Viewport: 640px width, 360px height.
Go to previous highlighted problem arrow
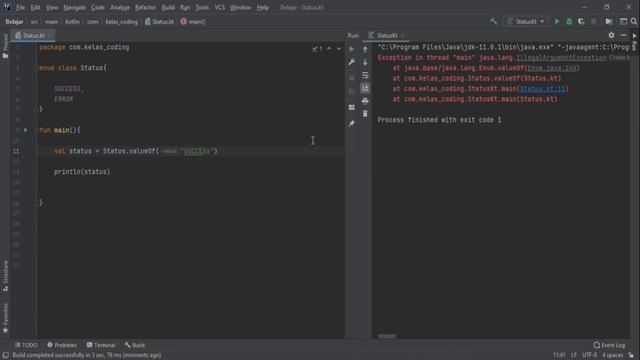(329, 49)
